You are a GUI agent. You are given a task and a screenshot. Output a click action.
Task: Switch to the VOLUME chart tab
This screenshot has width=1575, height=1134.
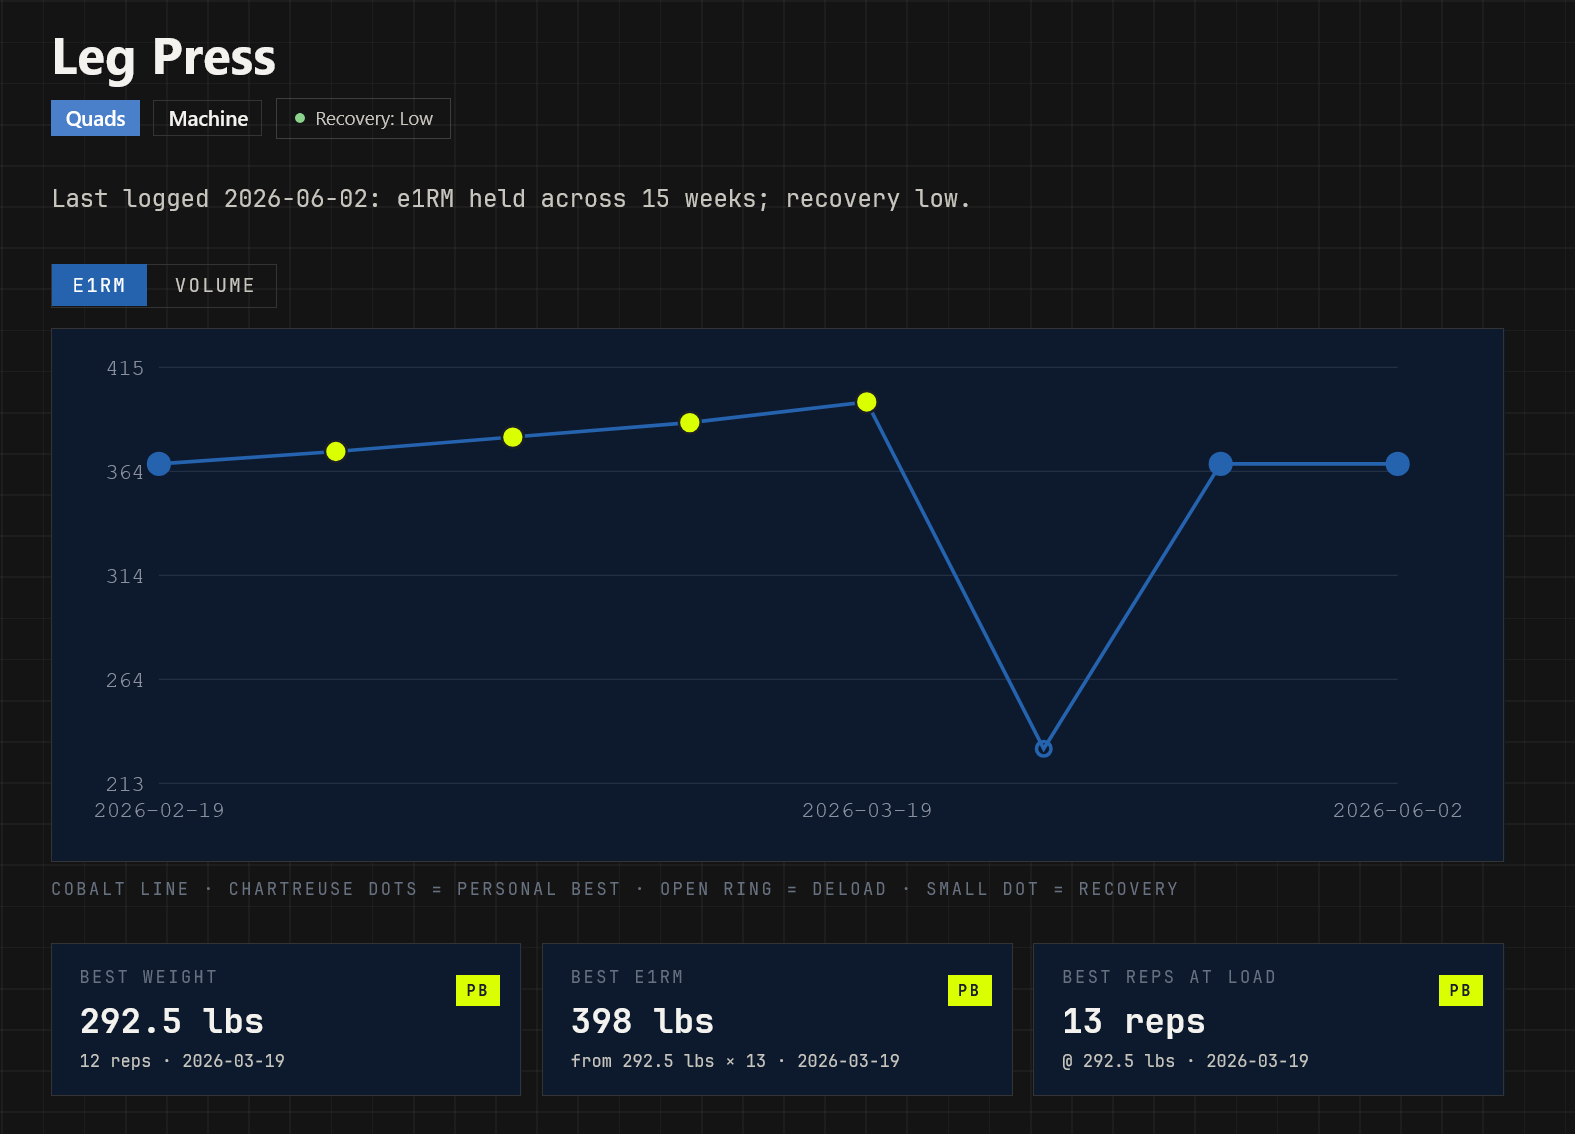(214, 286)
